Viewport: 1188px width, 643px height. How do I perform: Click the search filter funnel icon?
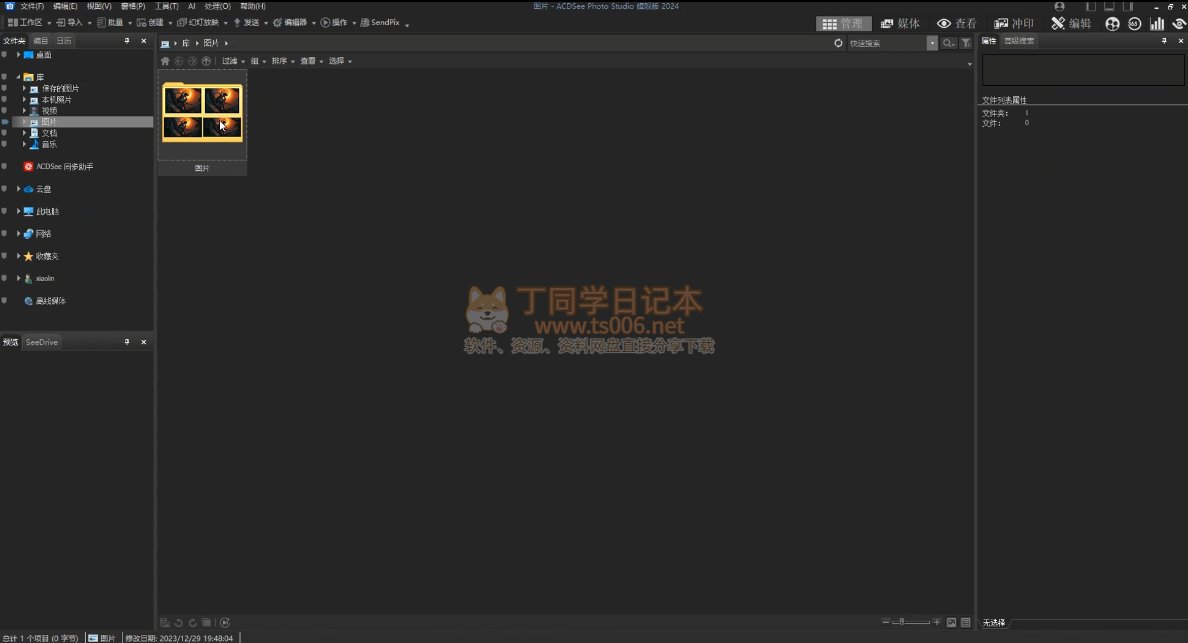[x=965, y=43]
